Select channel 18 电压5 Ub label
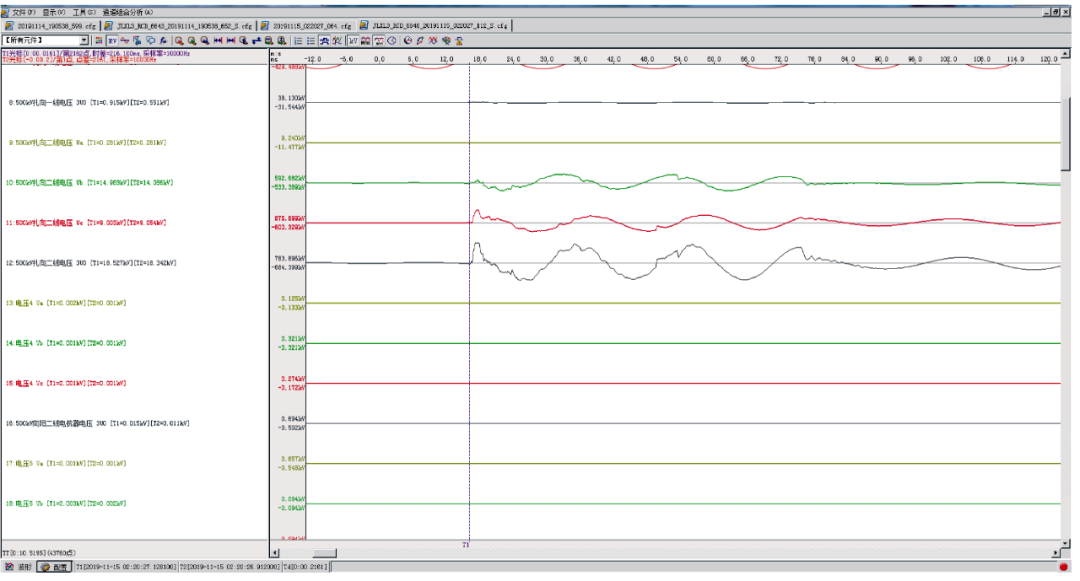Image resolution: width=1080 pixels, height=581 pixels. tap(66, 503)
